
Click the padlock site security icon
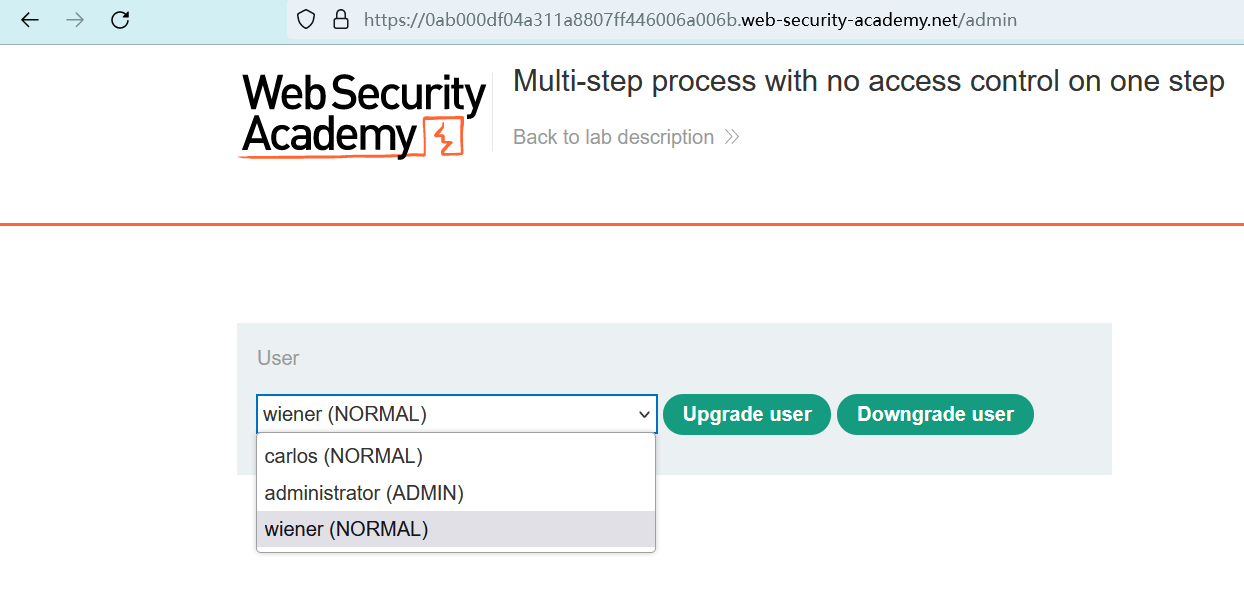coord(340,20)
